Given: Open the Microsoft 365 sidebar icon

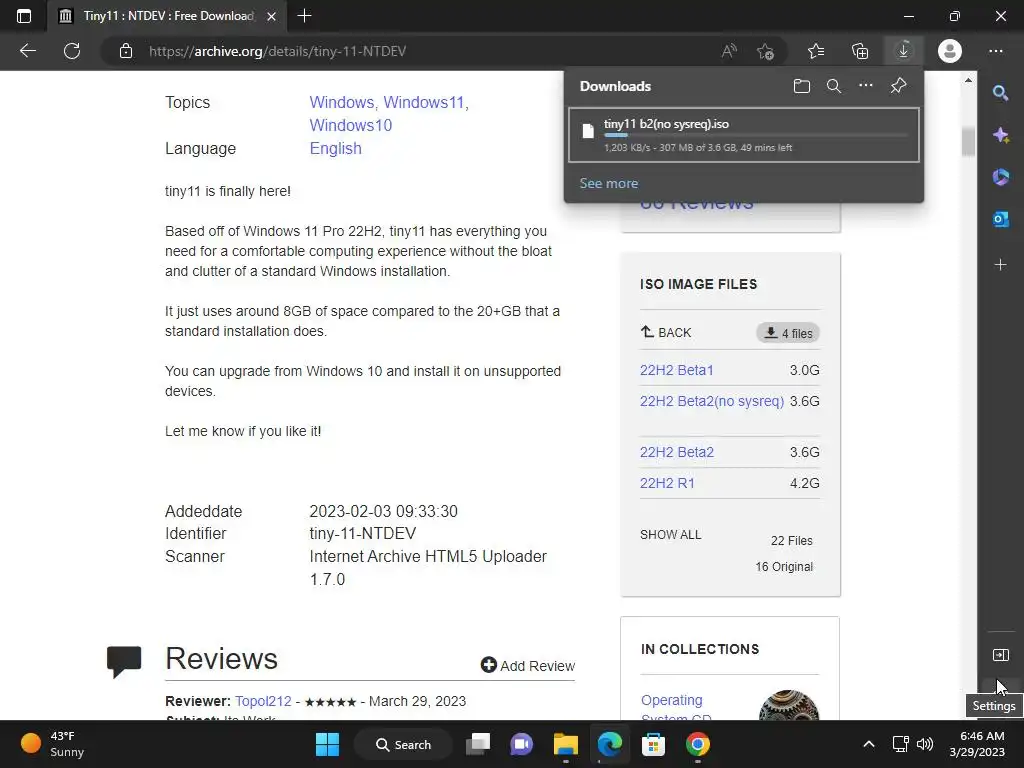Looking at the screenshot, I should tap(1000, 177).
